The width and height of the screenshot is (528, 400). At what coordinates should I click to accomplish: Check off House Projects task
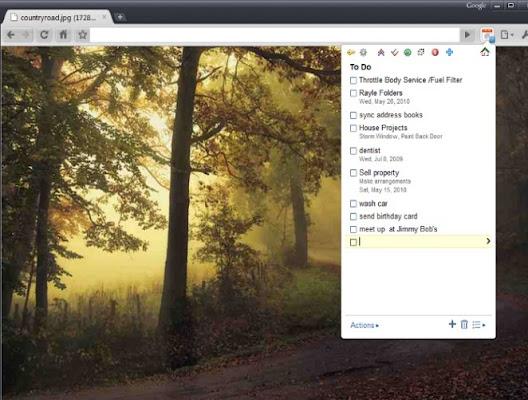353,128
